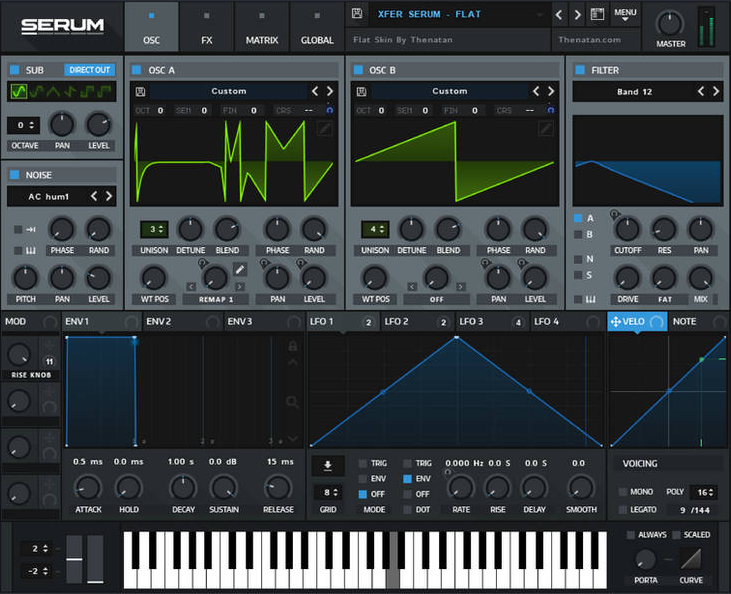Click the save preset floppy icon
Screen dimensions: 731x594
[357, 14]
